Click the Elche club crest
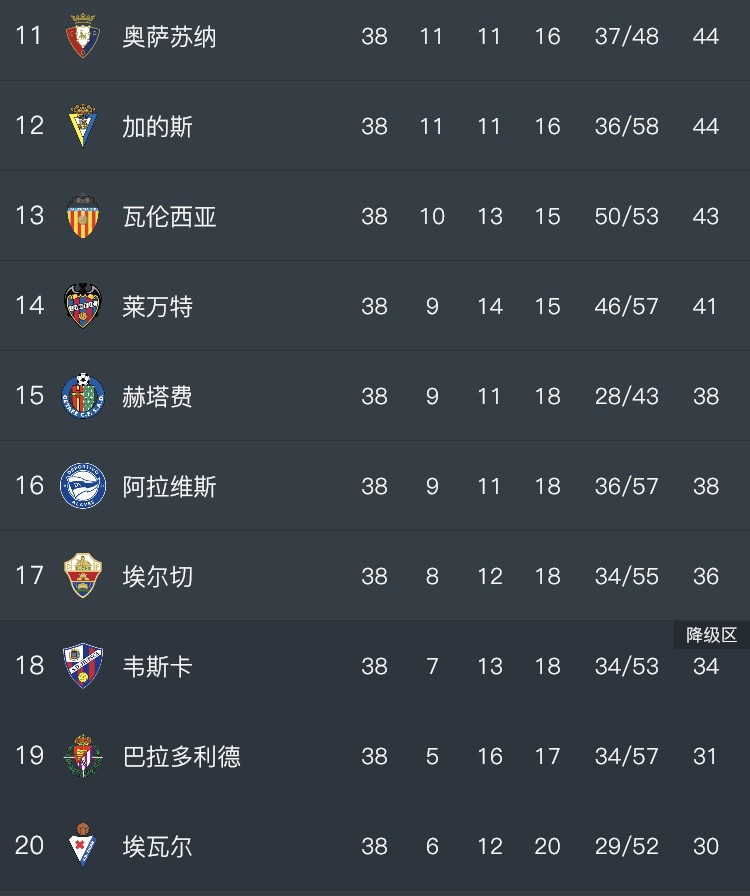 click(x=83, y=576)
